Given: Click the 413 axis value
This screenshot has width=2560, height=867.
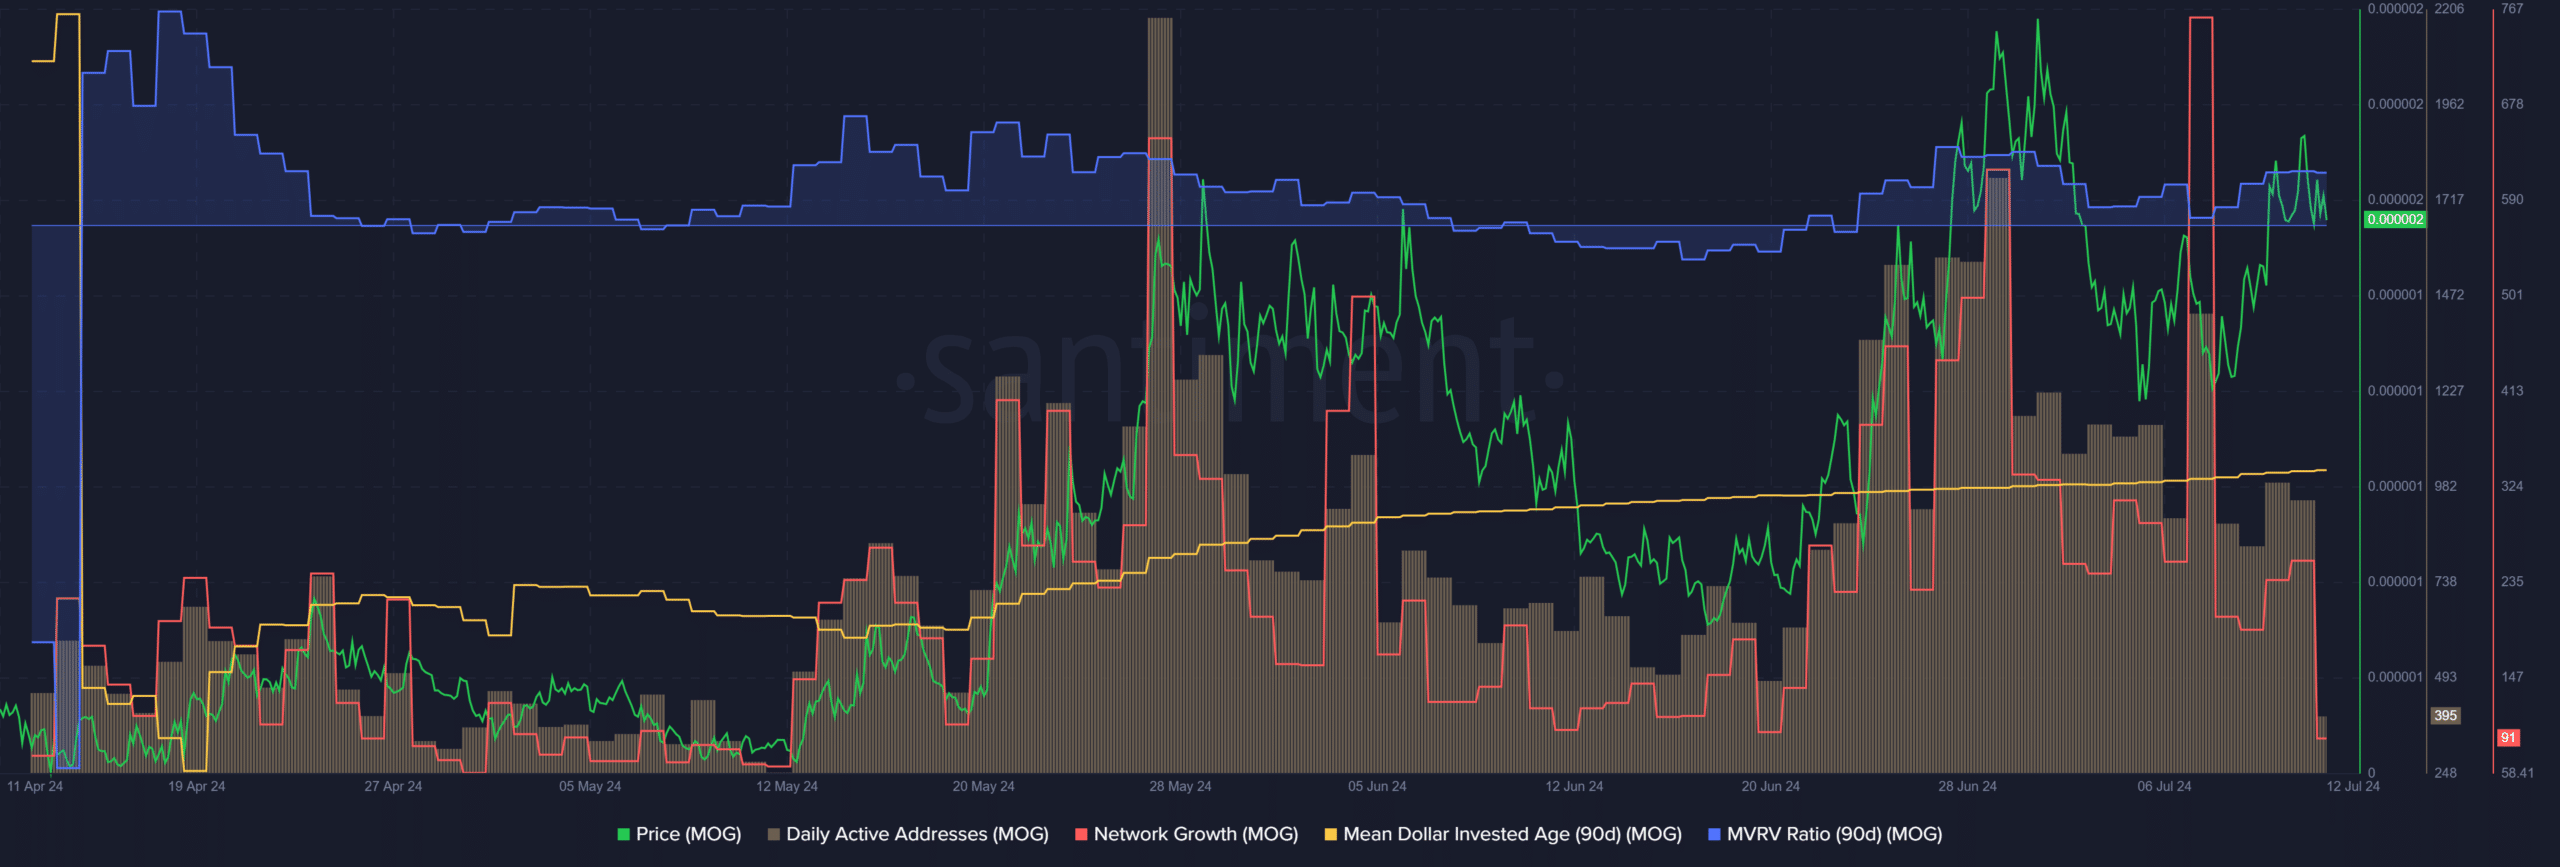Looking at the screenshot, I should 2512,391.
